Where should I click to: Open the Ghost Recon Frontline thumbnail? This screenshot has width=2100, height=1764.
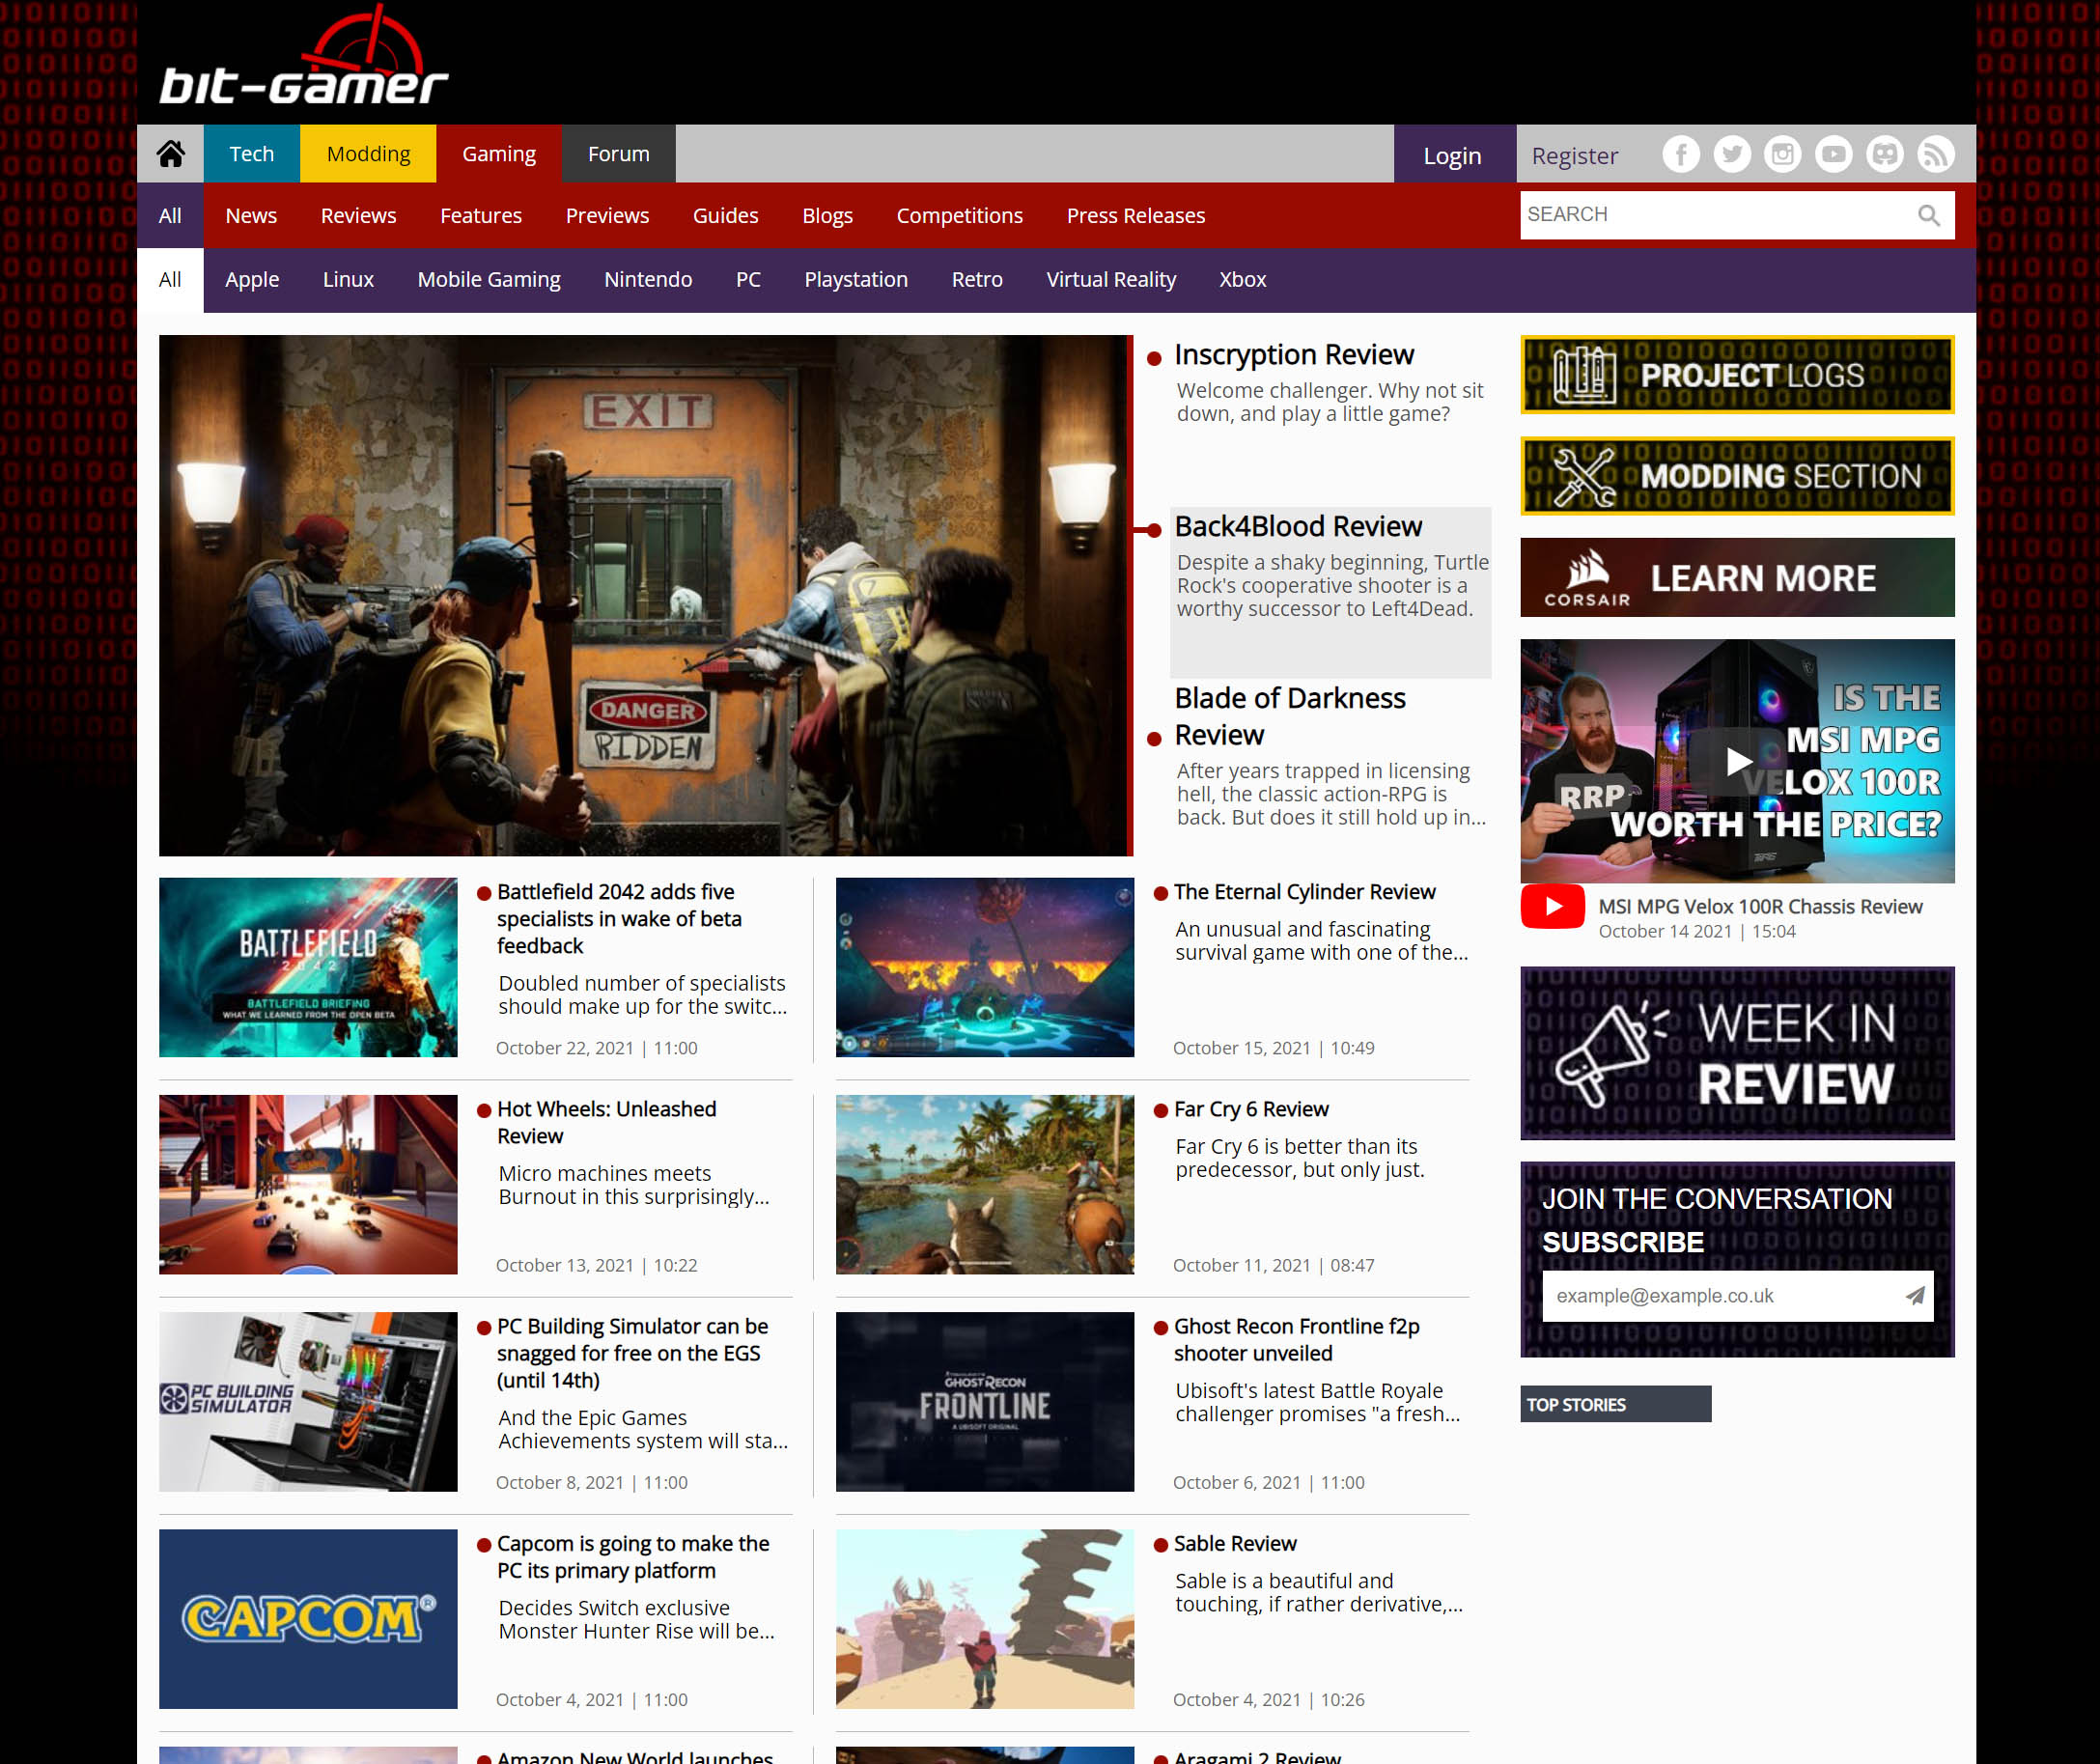985,1402
